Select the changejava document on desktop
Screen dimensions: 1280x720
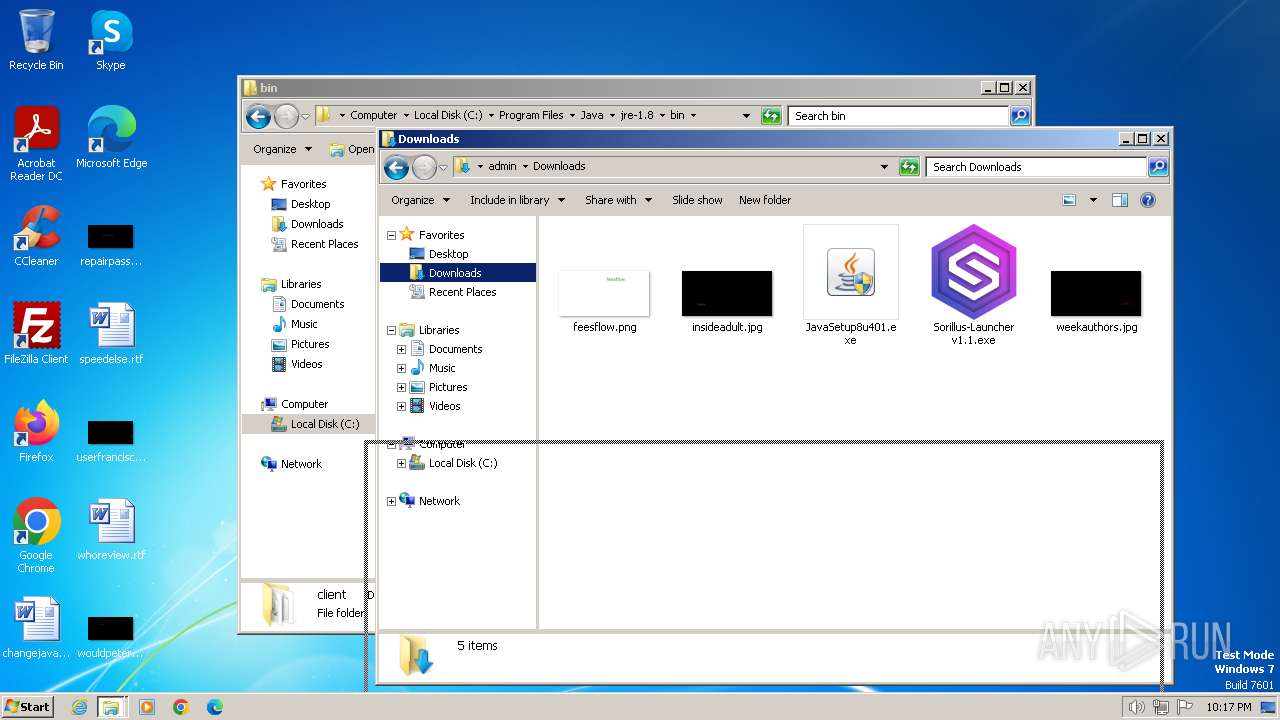point(36,628)
